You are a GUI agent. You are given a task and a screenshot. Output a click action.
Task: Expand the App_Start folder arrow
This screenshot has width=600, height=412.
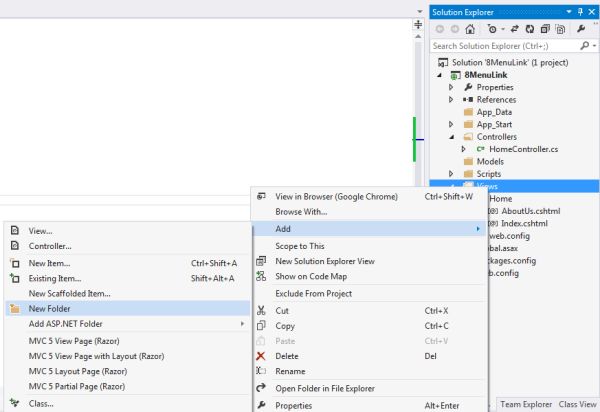451,125
